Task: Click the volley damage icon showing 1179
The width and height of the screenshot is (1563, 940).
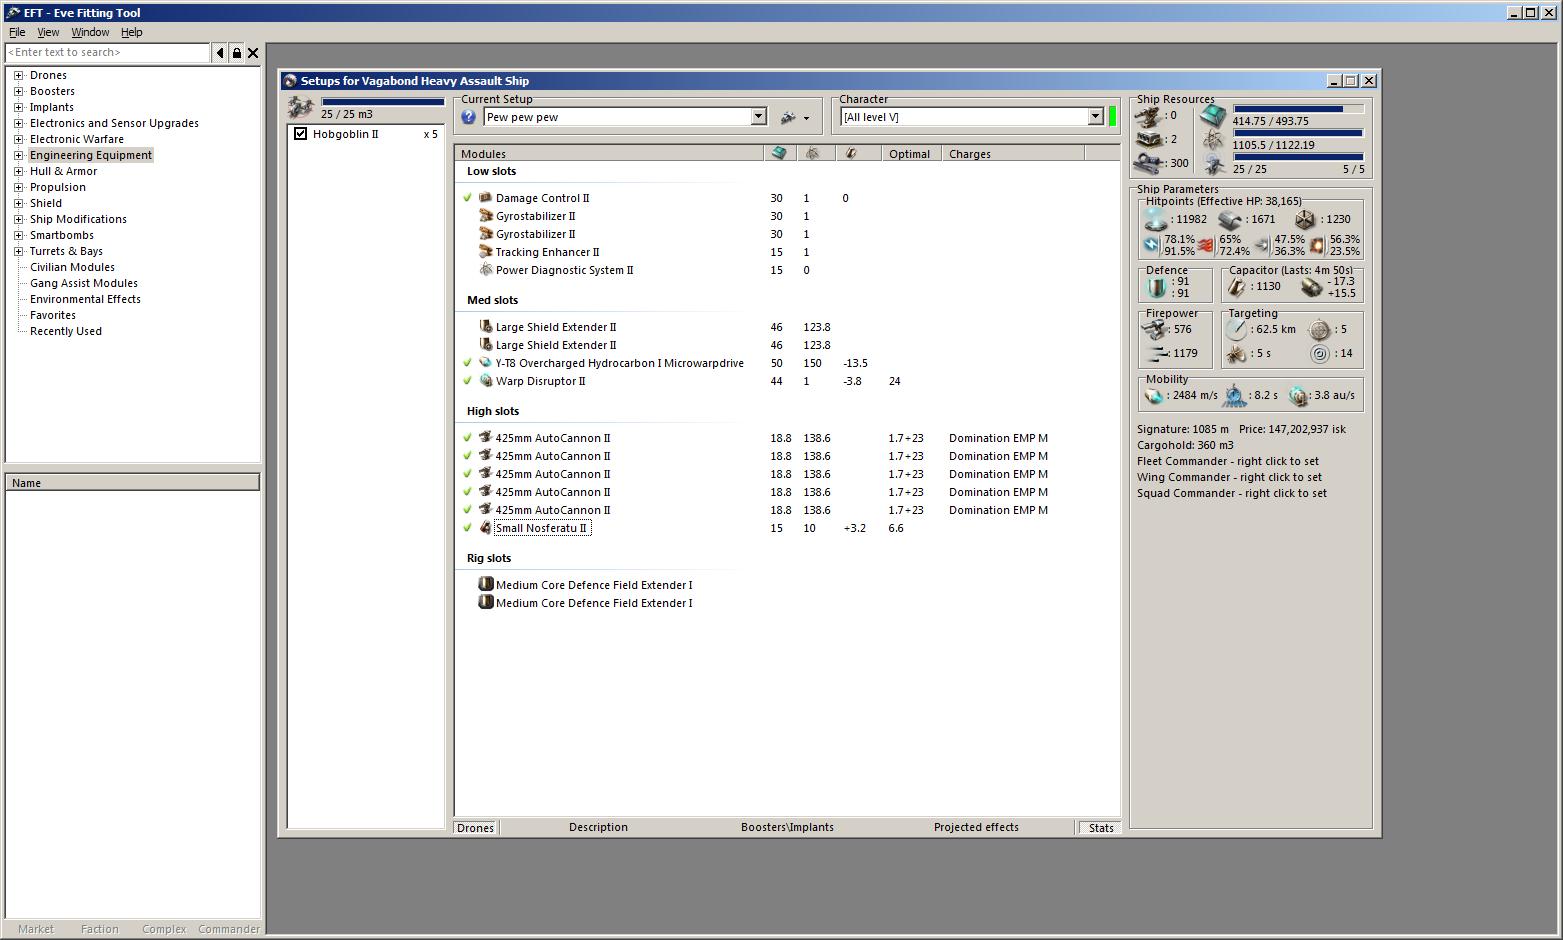Action: 1156,354
